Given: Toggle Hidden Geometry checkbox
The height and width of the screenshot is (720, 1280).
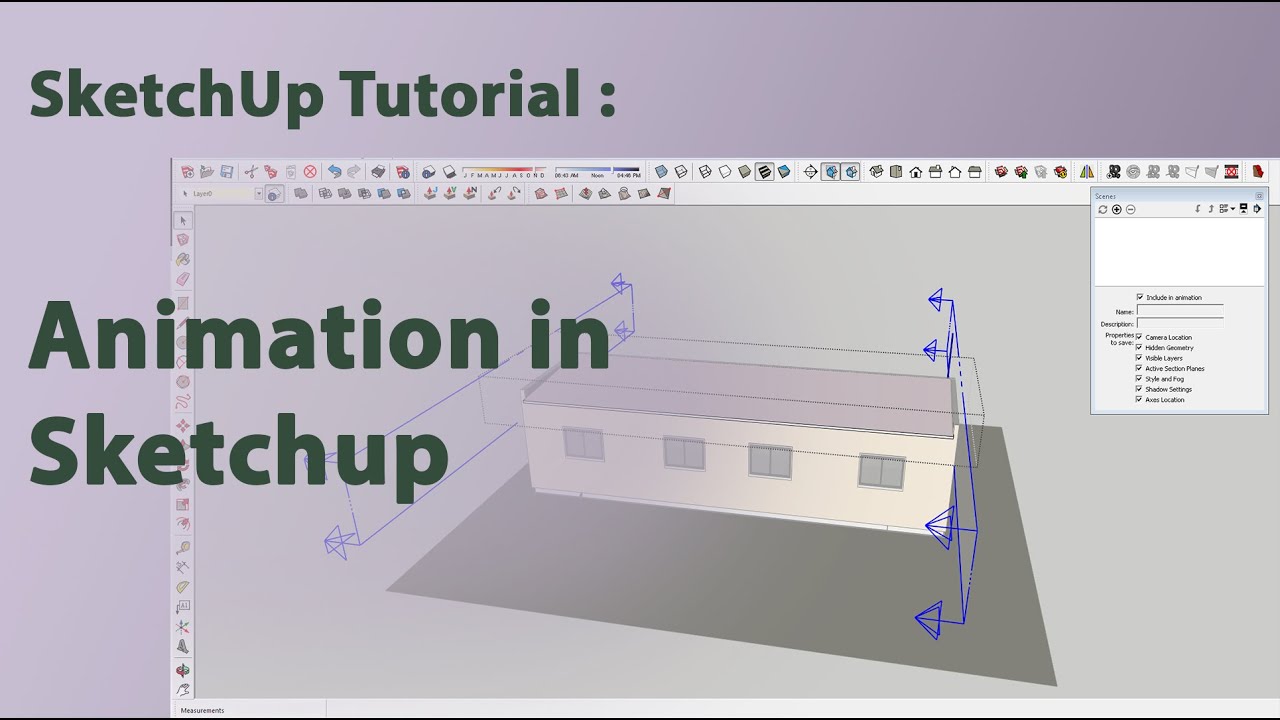Looking at the screenshot, I should [1139, 347].
